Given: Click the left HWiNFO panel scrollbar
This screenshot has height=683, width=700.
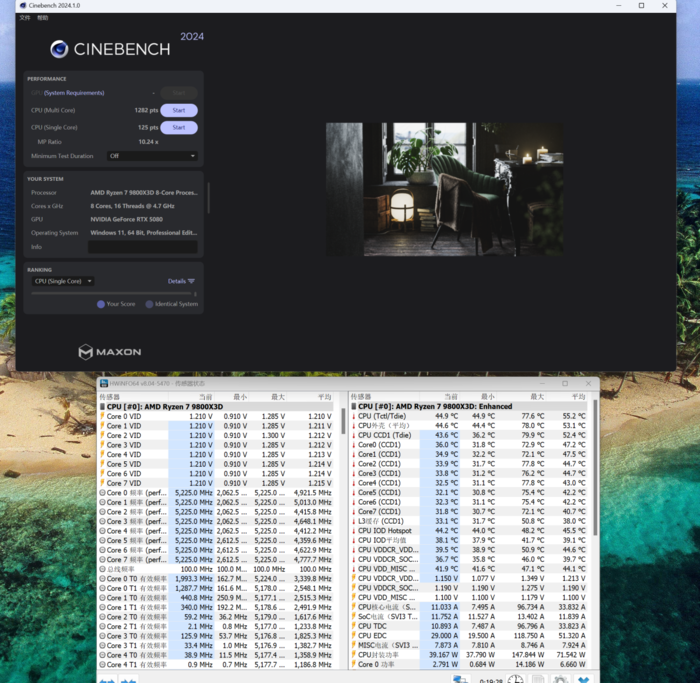Looking at the screenshot, I should 343,421.
